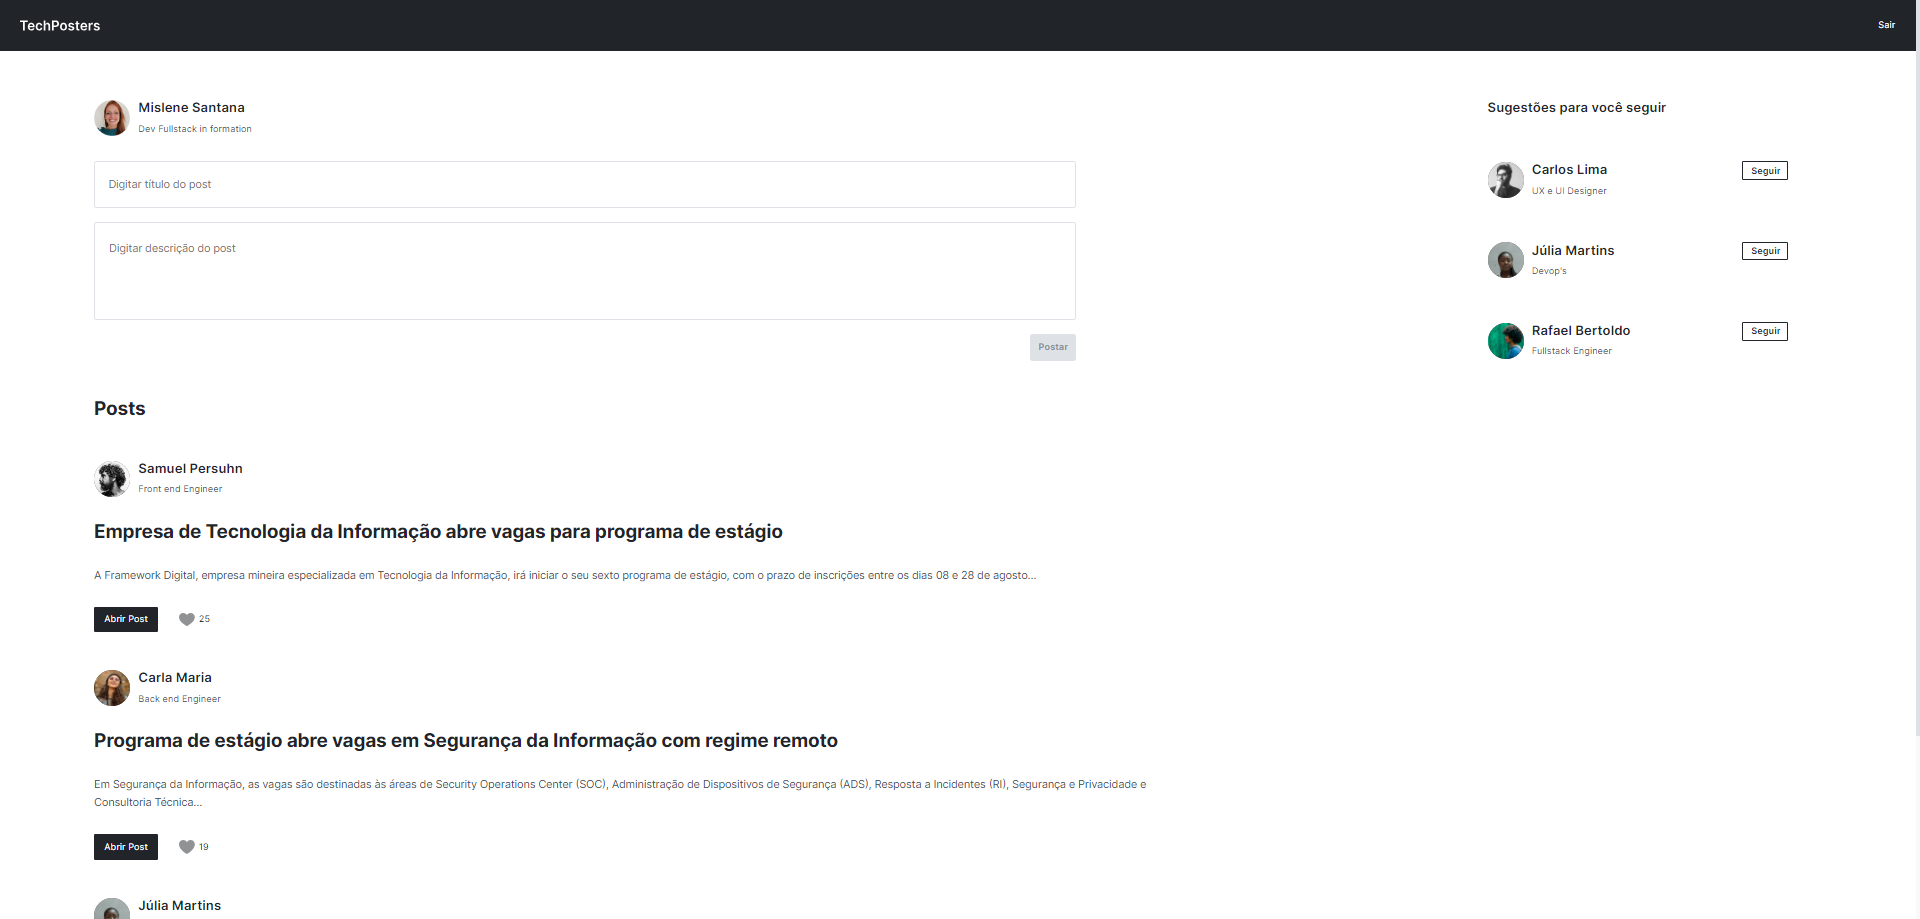This screenshot has height=919, width=1920.
Task: Open Samuel's post via Abrir Post
Action: [x=125, y=619]
